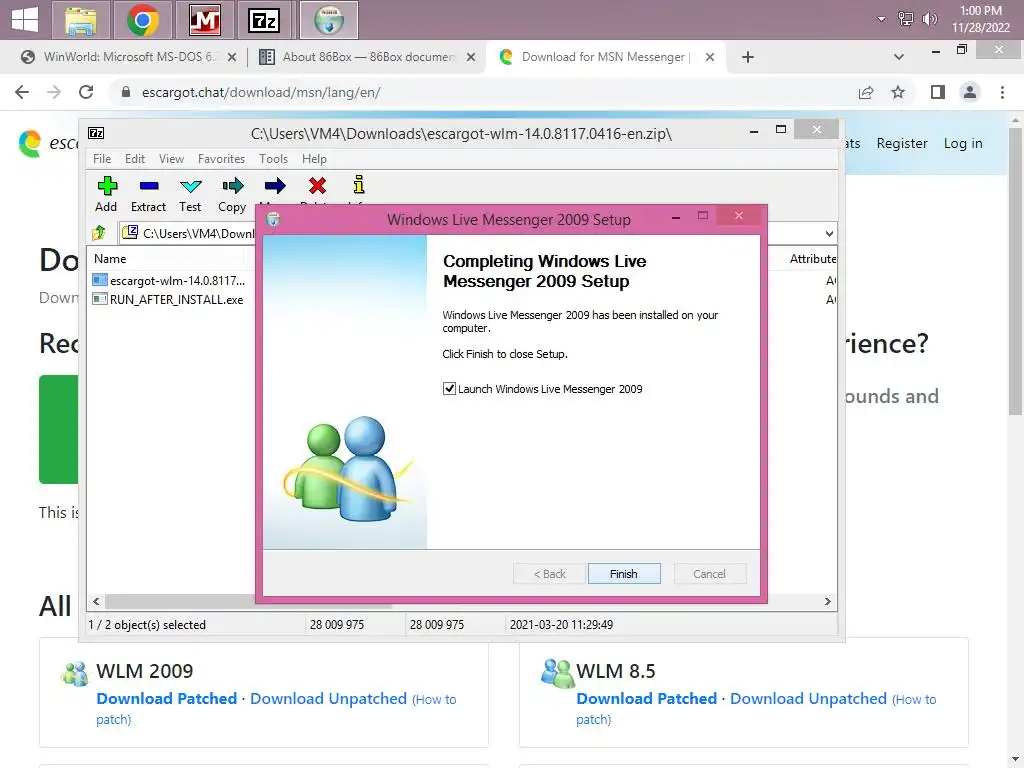Click the share page icon in Chrome
This screenshot has width=1024, height=768.
click(866, 92)
